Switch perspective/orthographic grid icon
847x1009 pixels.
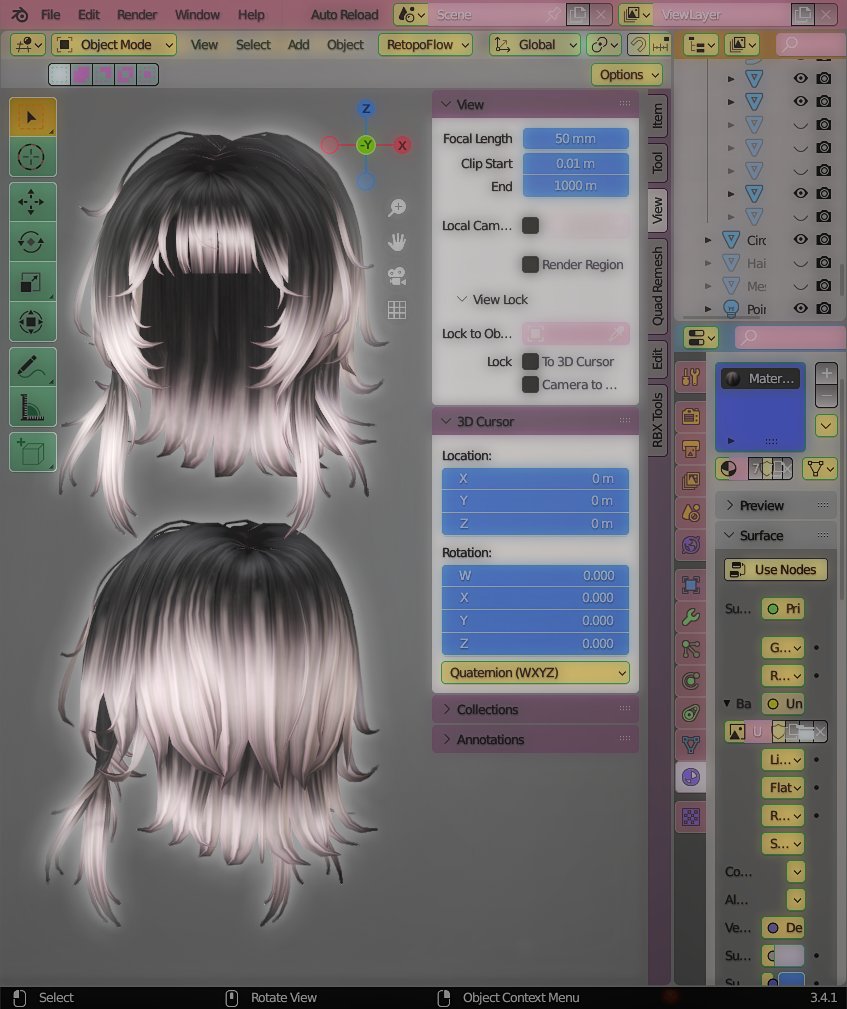[x=397, y=310]
